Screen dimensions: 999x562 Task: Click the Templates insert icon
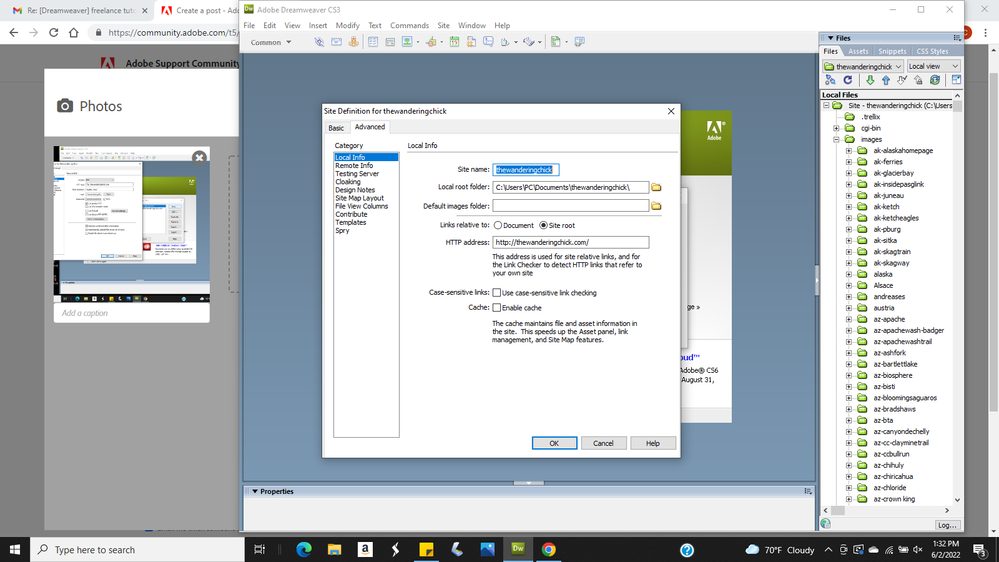(556, 42)
